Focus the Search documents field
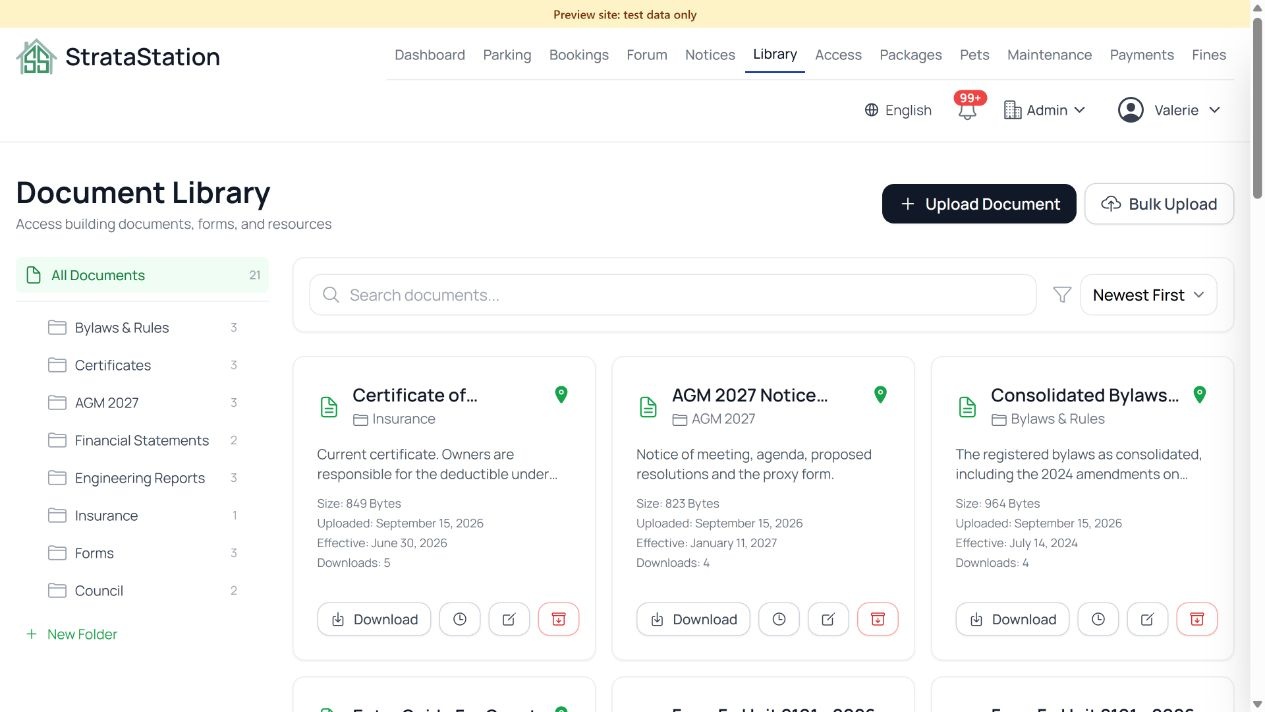The image size is (1265, 712). (673, 295)
